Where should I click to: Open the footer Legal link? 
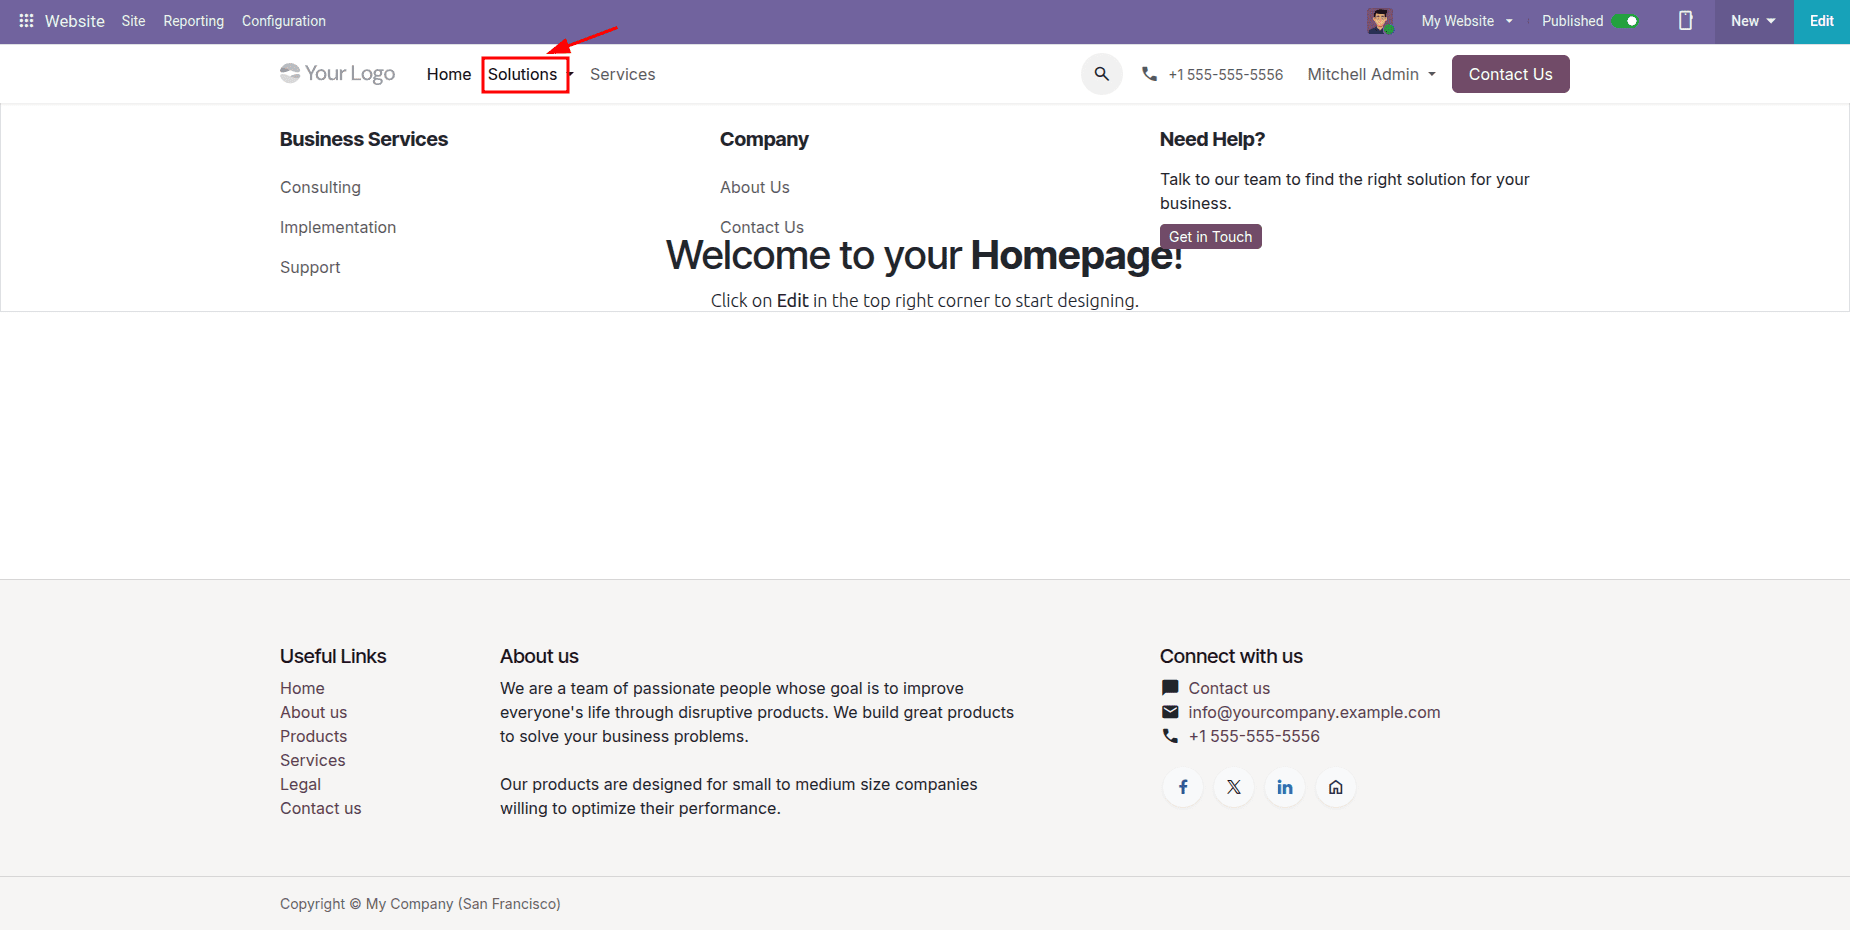[x=300, y=784]
